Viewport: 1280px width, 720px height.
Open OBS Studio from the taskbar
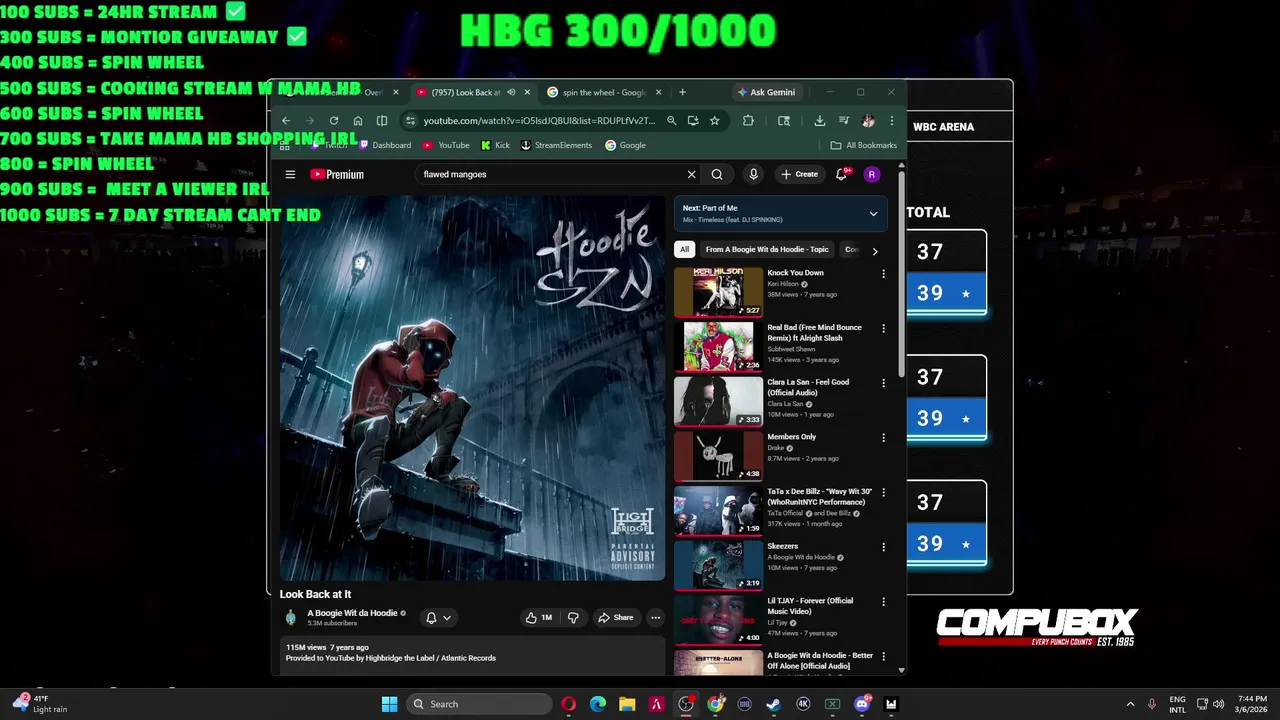point(686,704)
